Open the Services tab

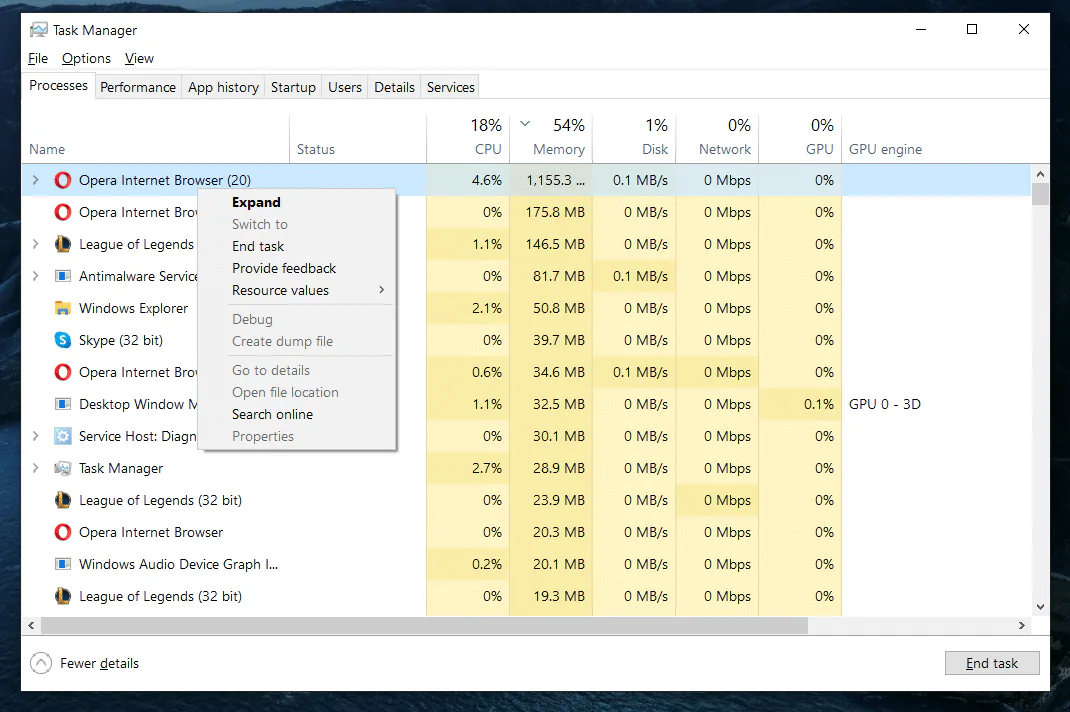point(450,87)
